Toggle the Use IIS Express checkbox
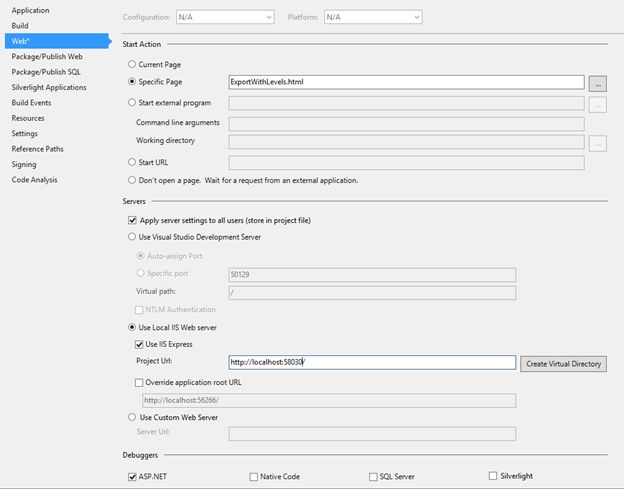 (x=139, y=345)
